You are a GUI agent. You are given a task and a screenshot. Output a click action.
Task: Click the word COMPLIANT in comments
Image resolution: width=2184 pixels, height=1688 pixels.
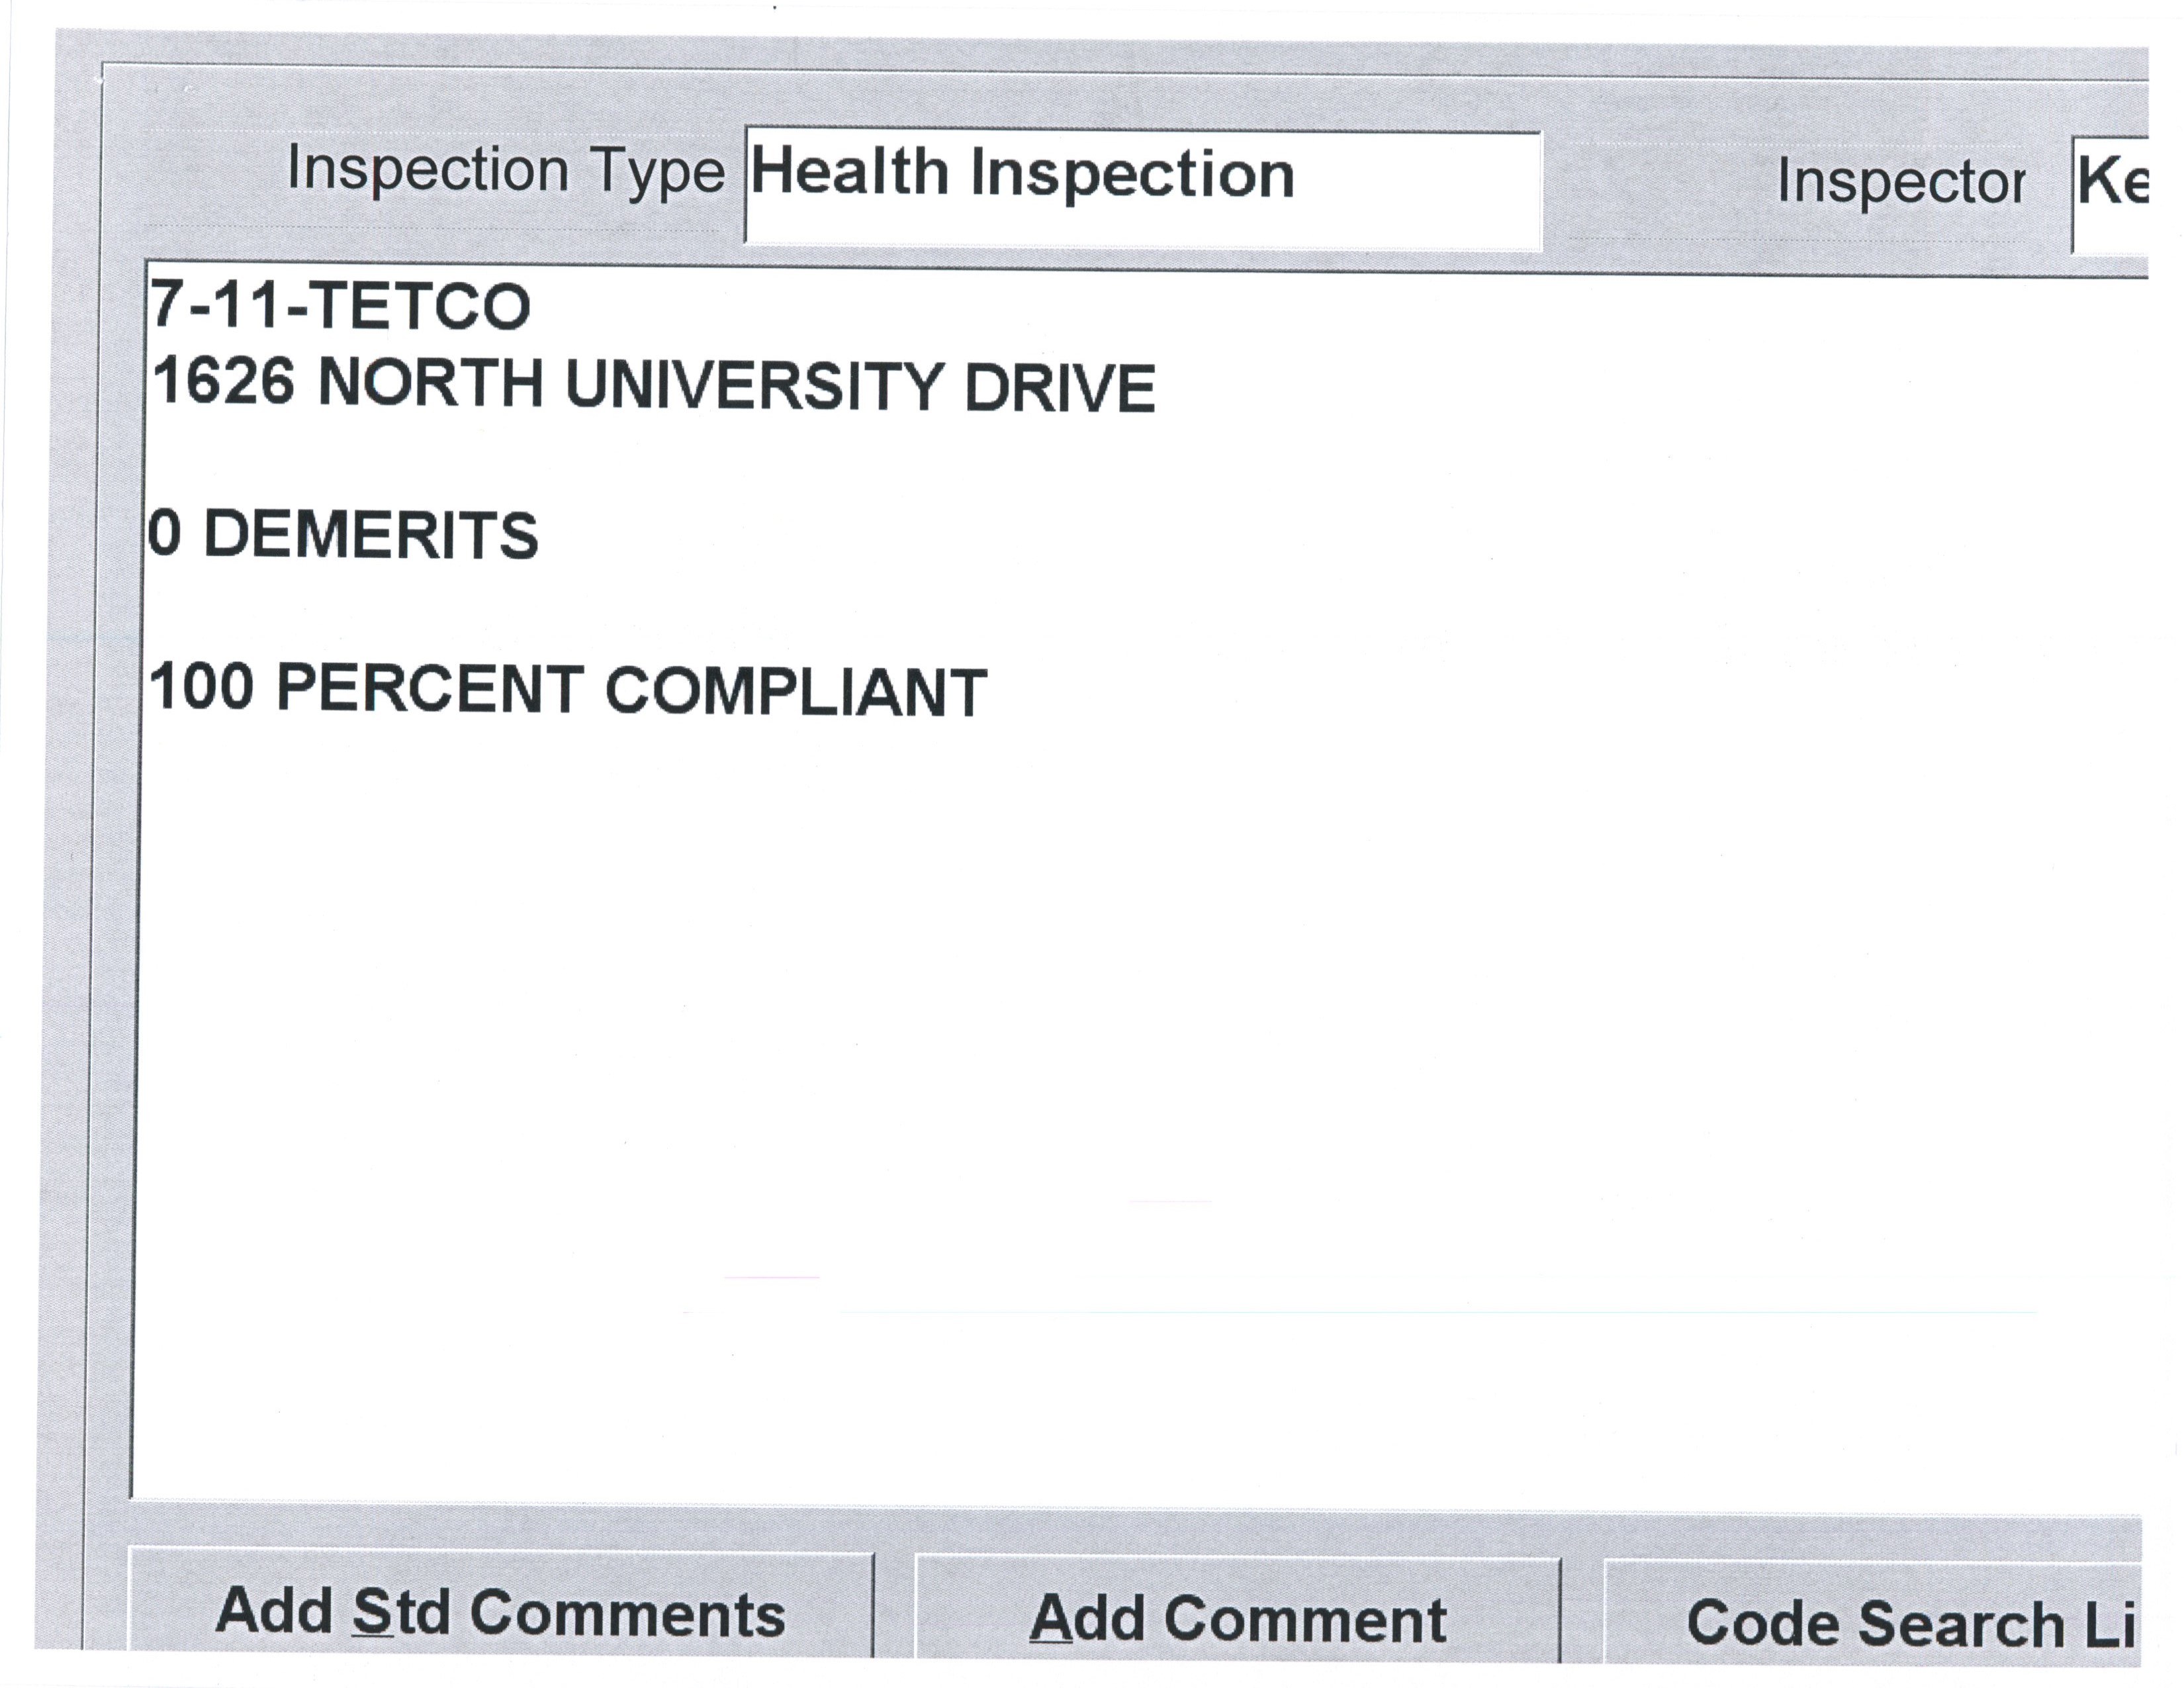796,692
